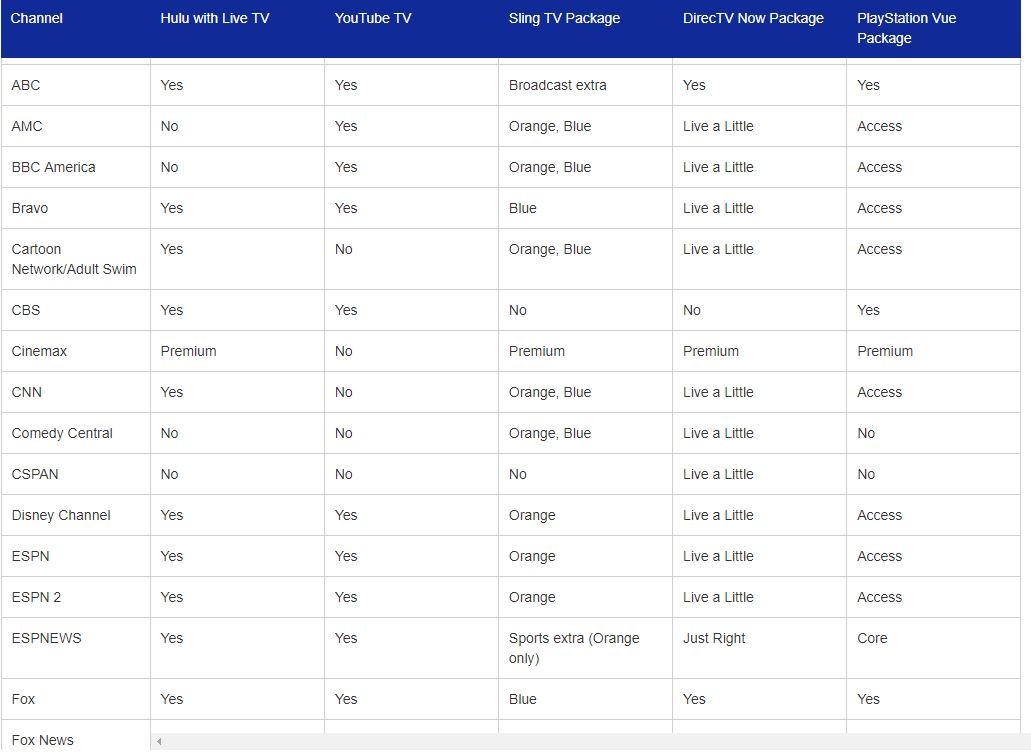This screenshot has height=754, width=1031.
Task: Click PlayStation Vue "No" for Comedy Central
Action: click(x=867, y=433)
